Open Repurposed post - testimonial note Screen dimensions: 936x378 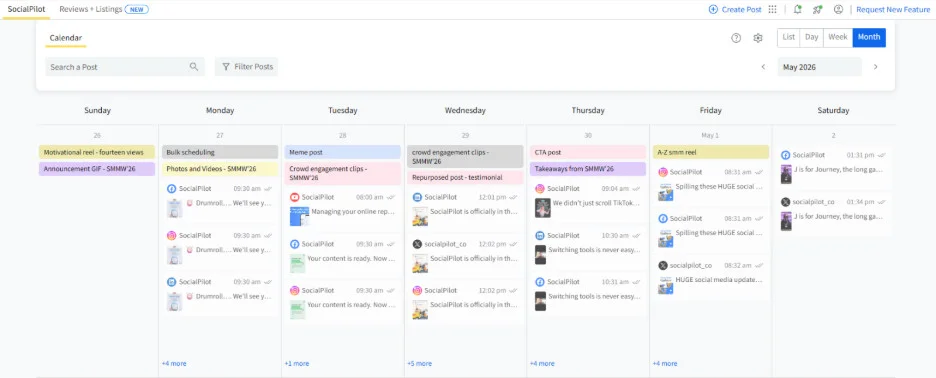tap(465, 177)
